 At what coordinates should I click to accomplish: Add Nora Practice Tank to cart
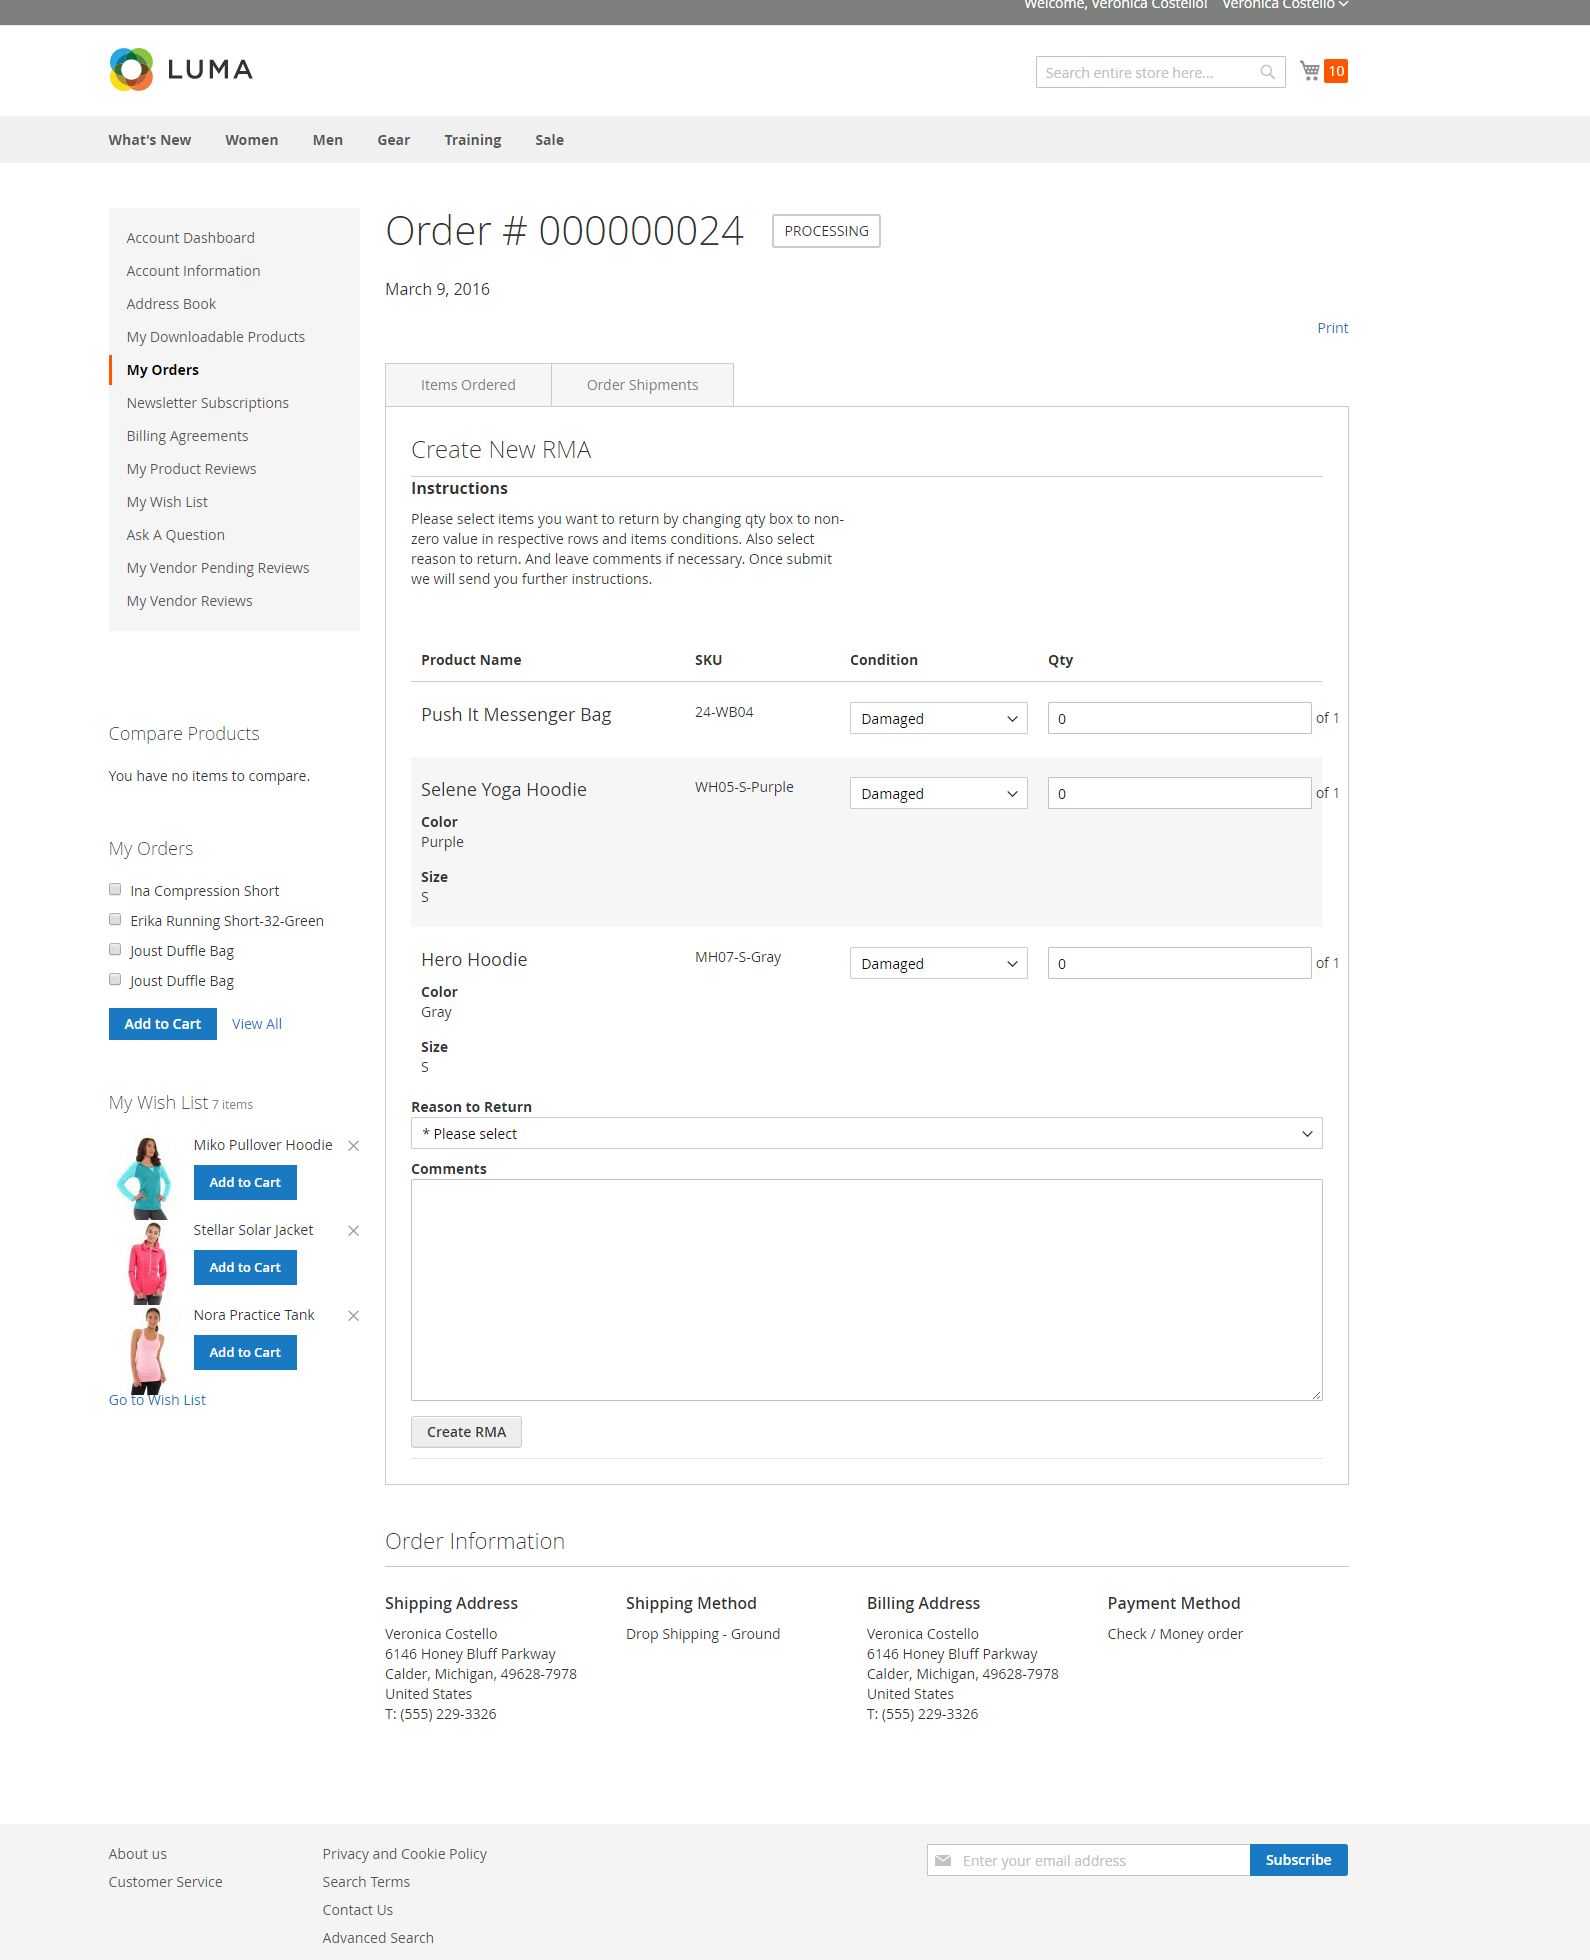[x=245, y=1353]
